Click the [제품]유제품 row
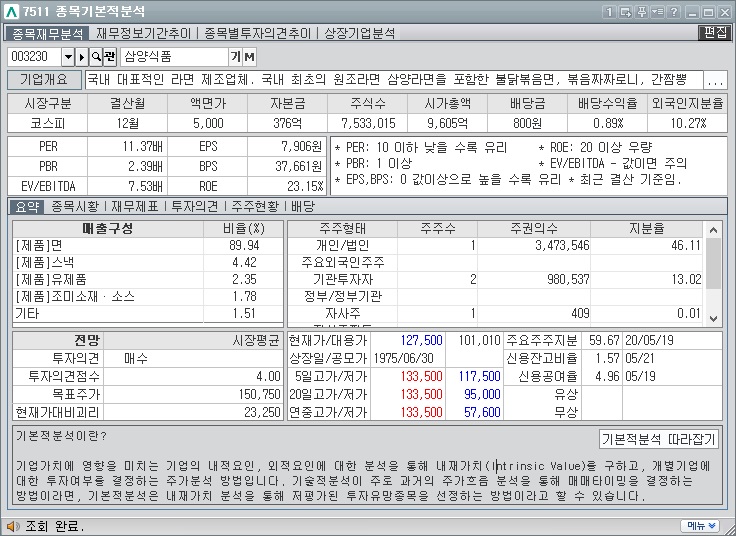Image resolution: width=736 pixels, height=536 pixels. click(x=148, y=280)
